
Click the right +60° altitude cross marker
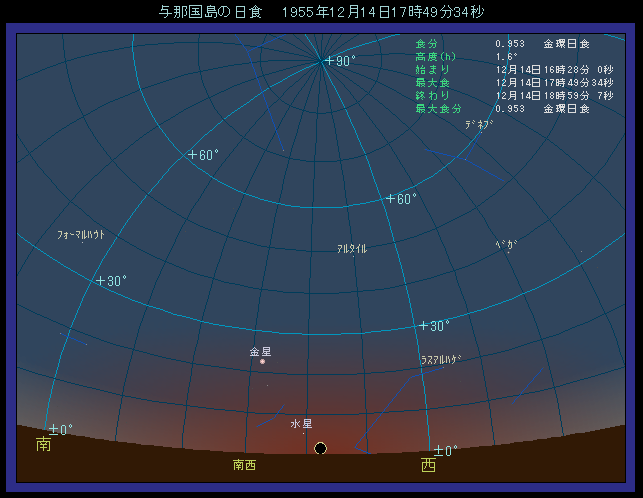[390, 199]
